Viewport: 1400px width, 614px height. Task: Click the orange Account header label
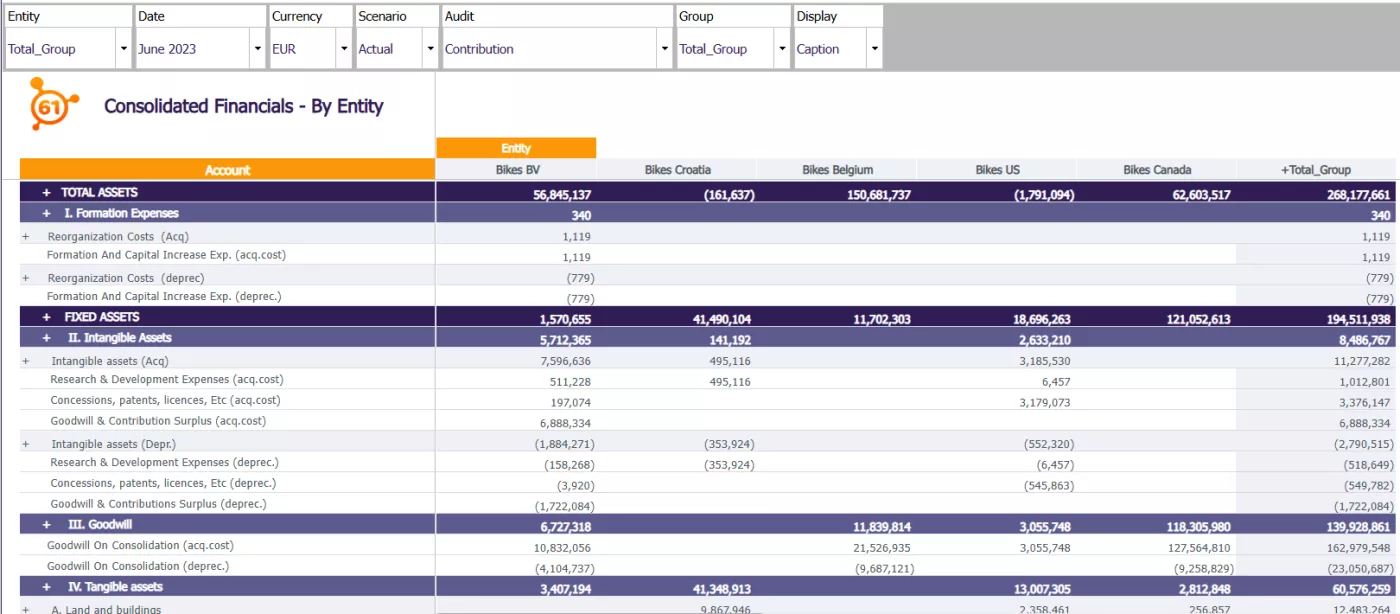(227, 169)
